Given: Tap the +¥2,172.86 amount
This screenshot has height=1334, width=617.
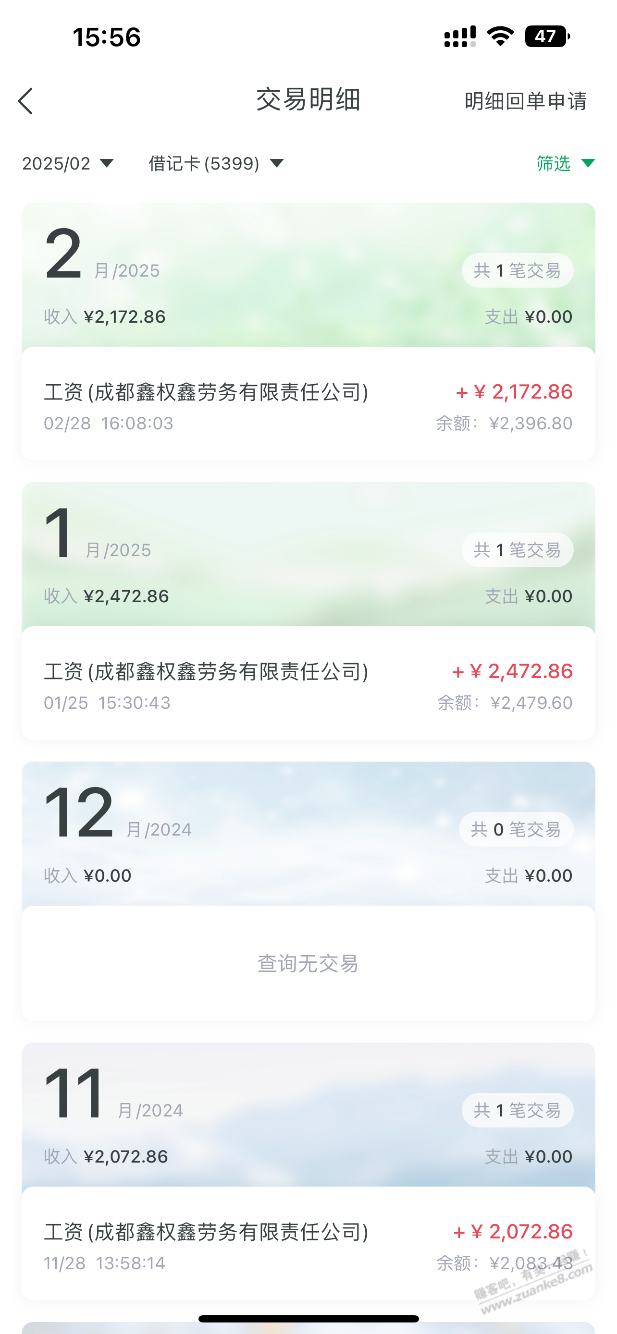Looking at the screenshot, I should click(x=514, y=392).
